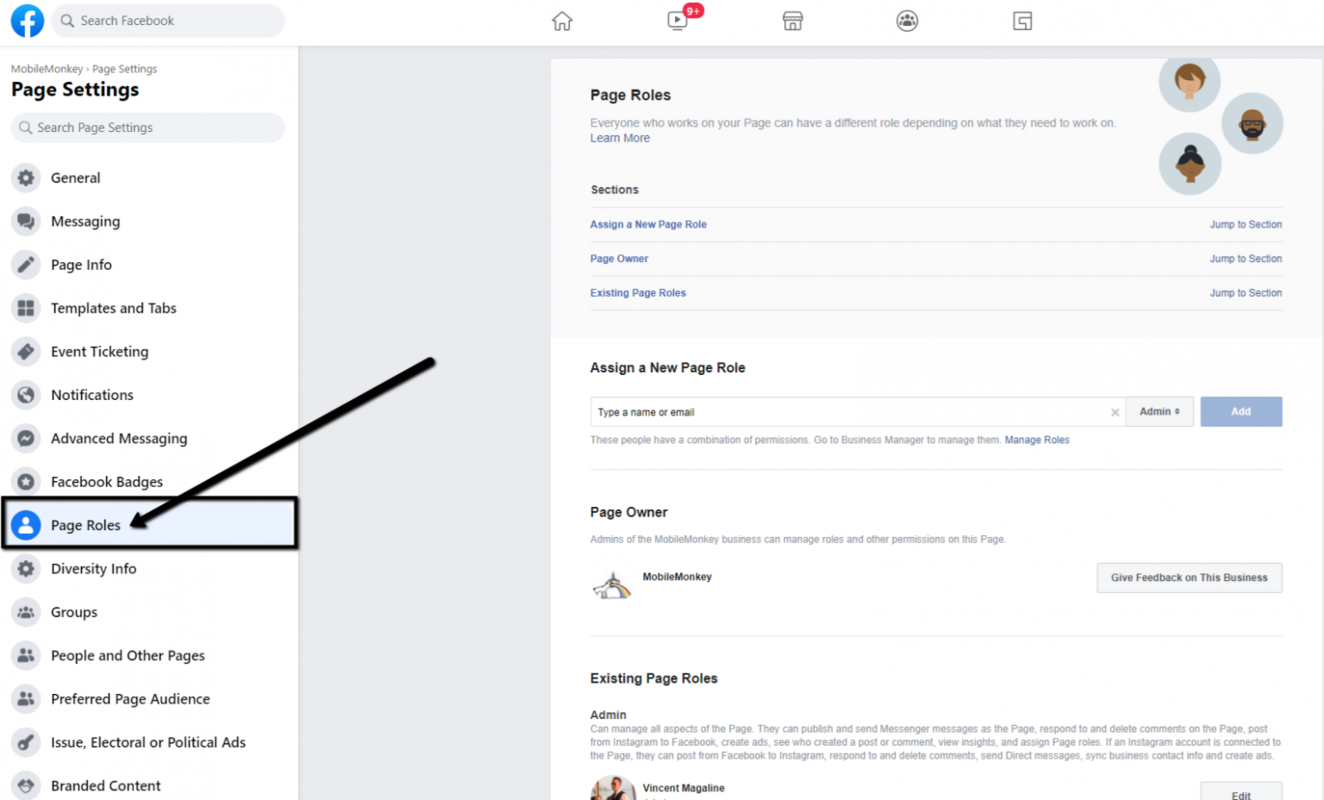The image size is (1324, 800).
Task: Click the Event Ticketing ticket icon
Action: pos(26,352)
